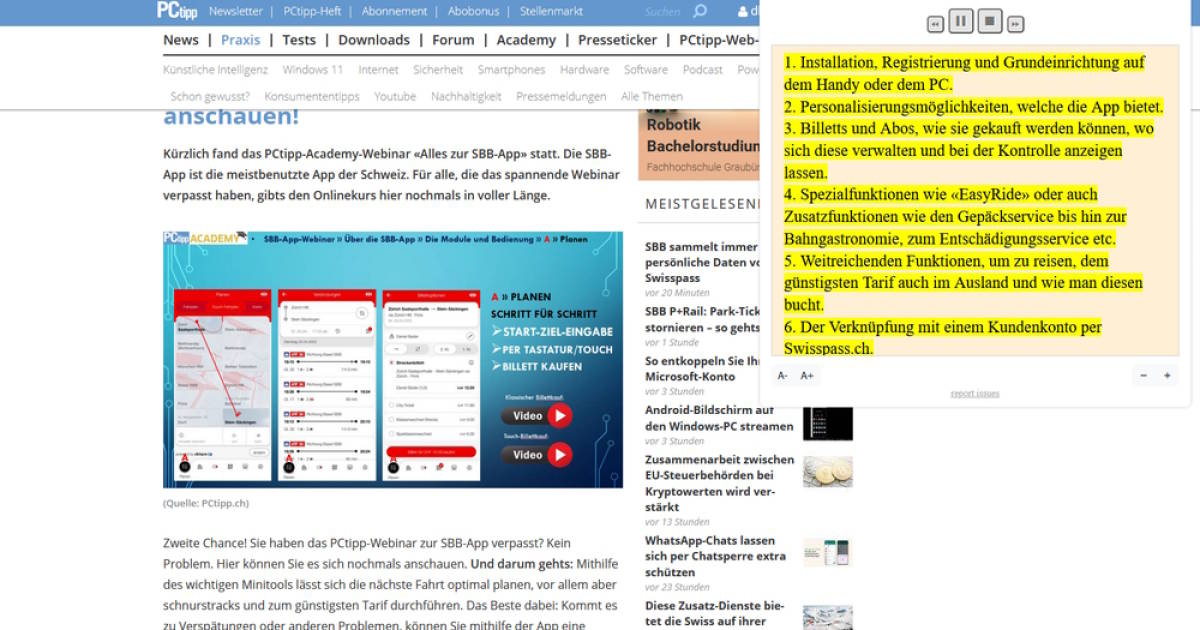The width and height of the screenshot is (1200, 630).
Task: Open Konsumententipps topic
Action: coord(312,97)
